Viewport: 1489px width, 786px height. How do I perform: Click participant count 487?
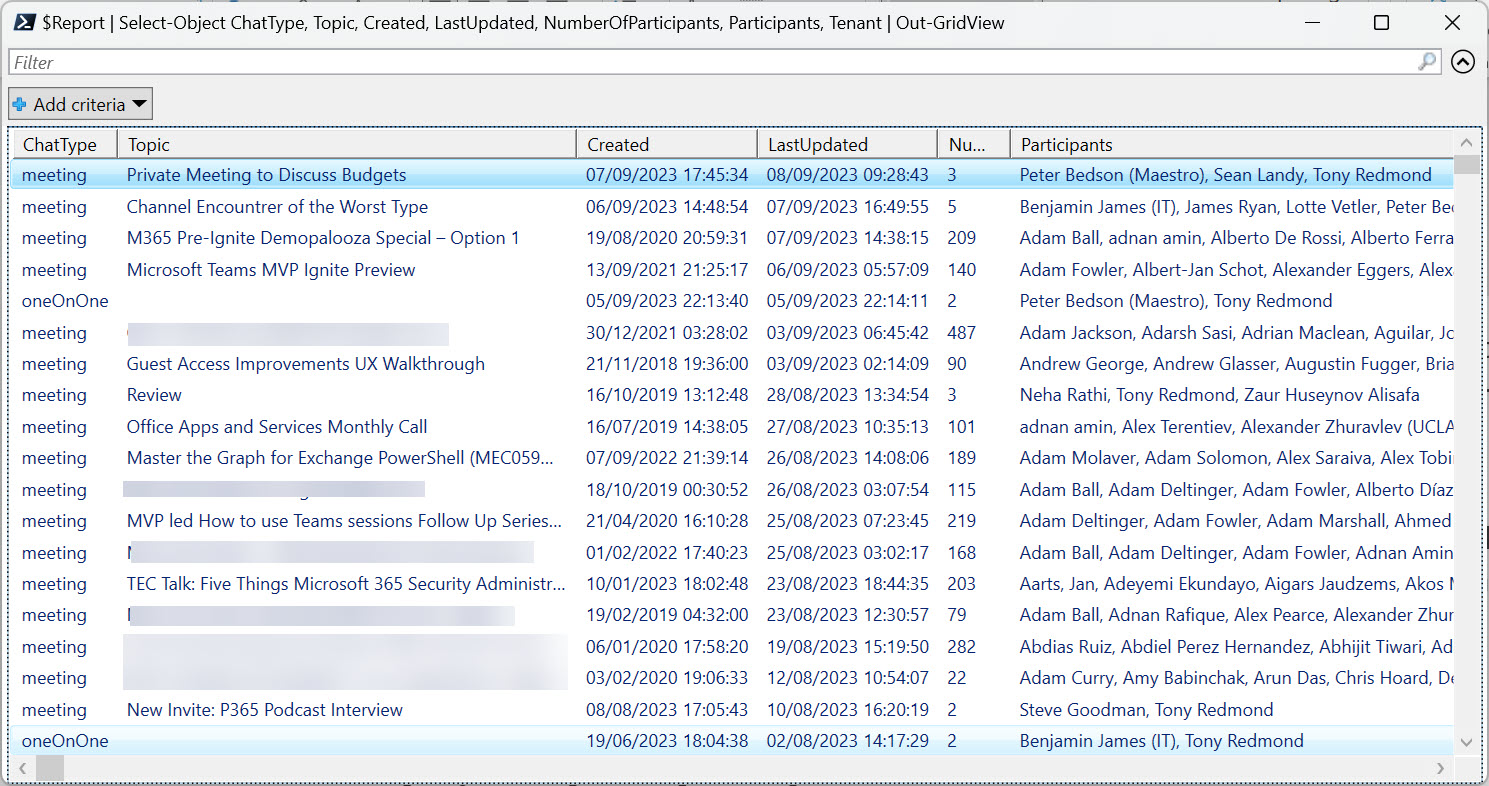coord(961,333)
